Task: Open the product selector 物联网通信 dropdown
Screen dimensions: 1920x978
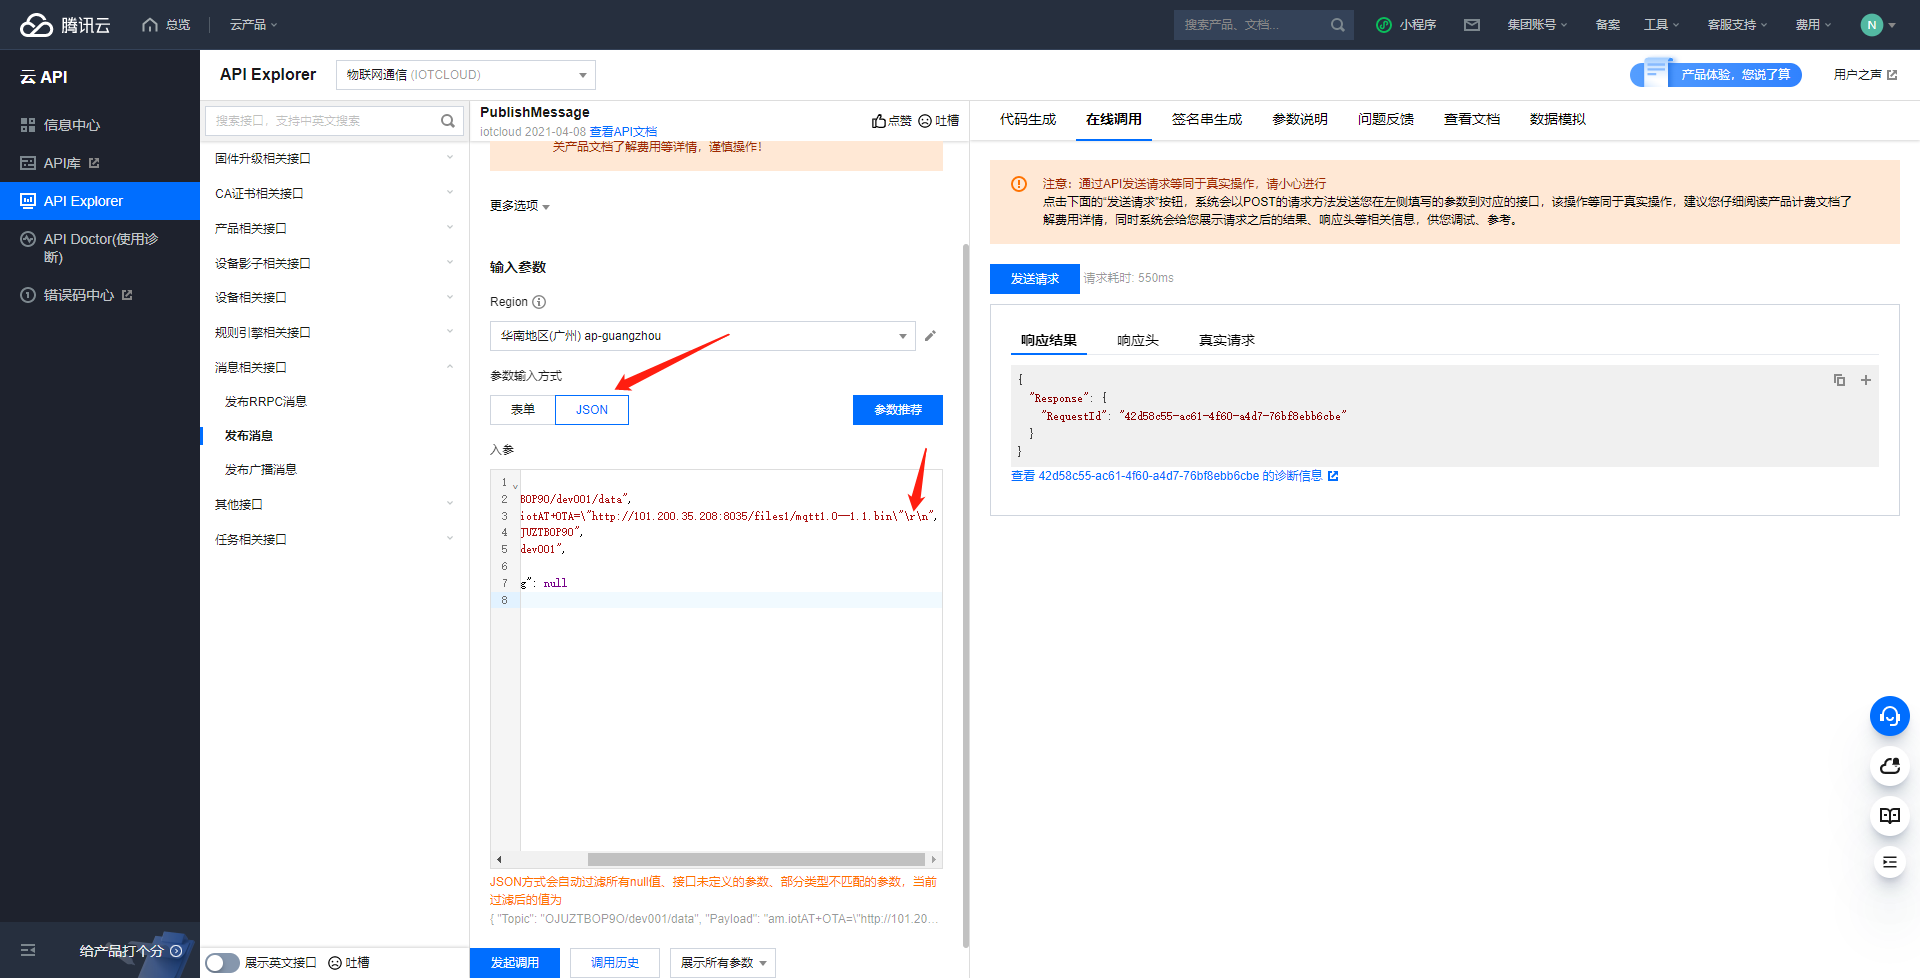Action: click(x=466, y=75)
